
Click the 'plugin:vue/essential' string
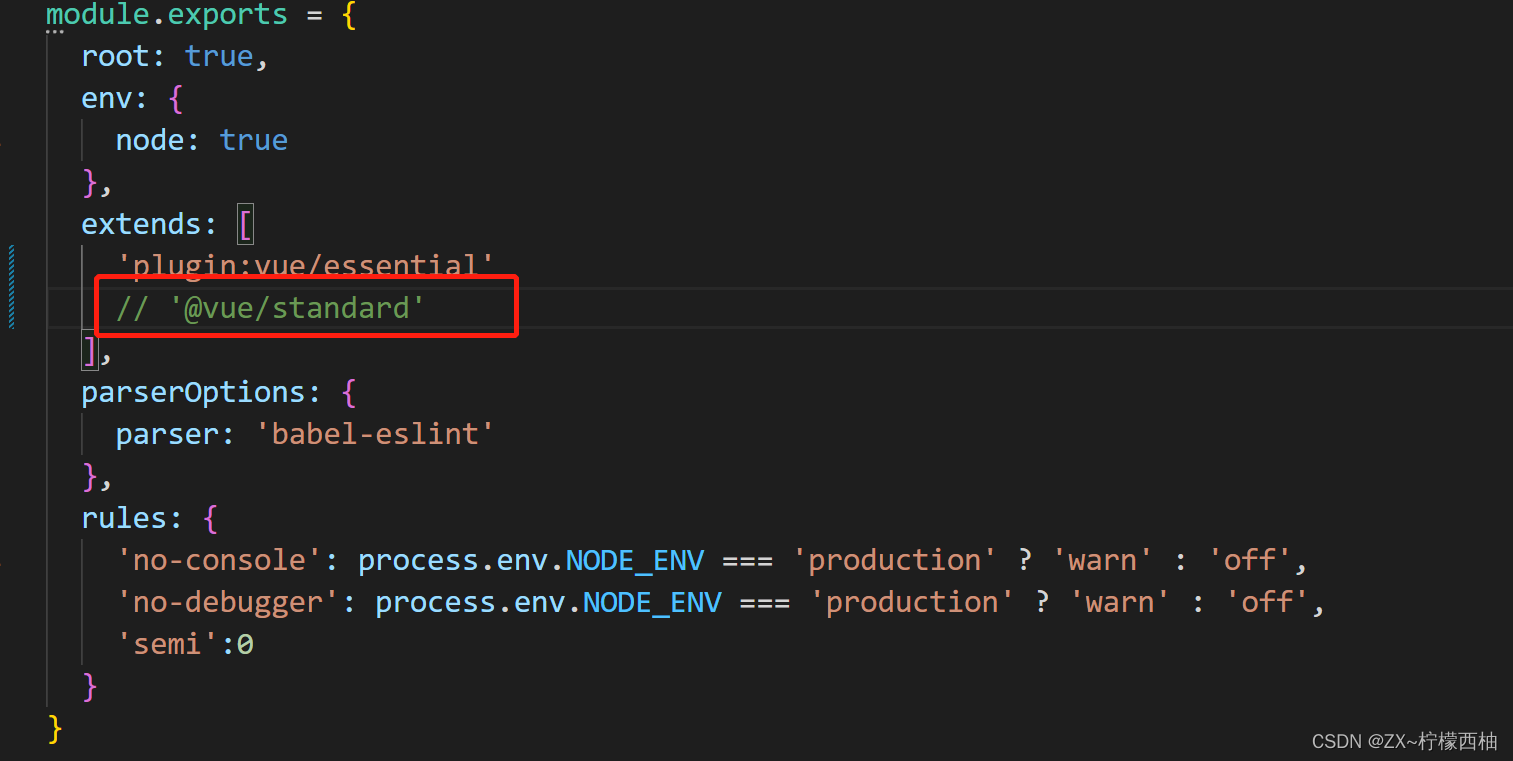(306, 265)
